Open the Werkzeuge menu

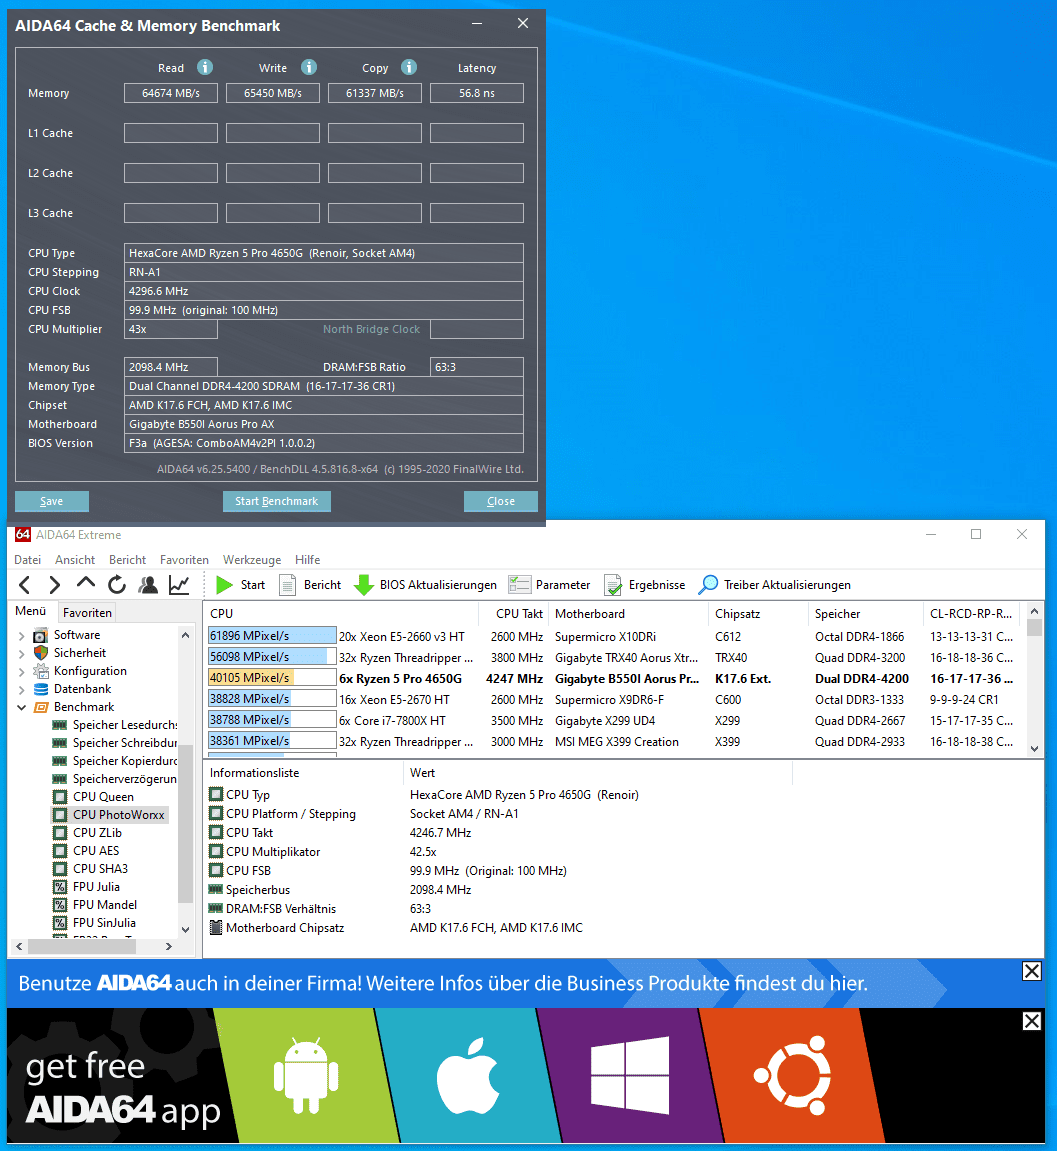pyautogui.click(x=252, y=560)
